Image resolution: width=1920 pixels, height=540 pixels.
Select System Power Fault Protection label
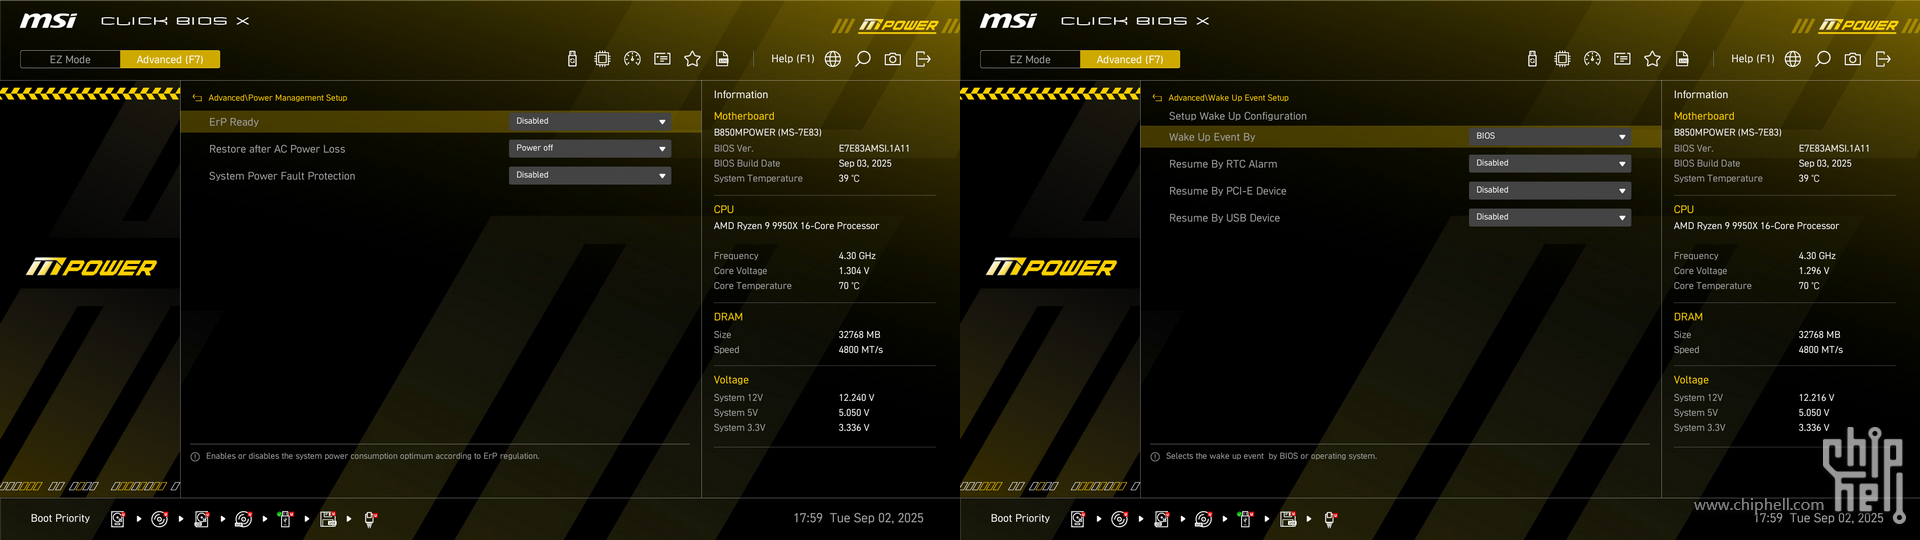click(x=282, y=176)
